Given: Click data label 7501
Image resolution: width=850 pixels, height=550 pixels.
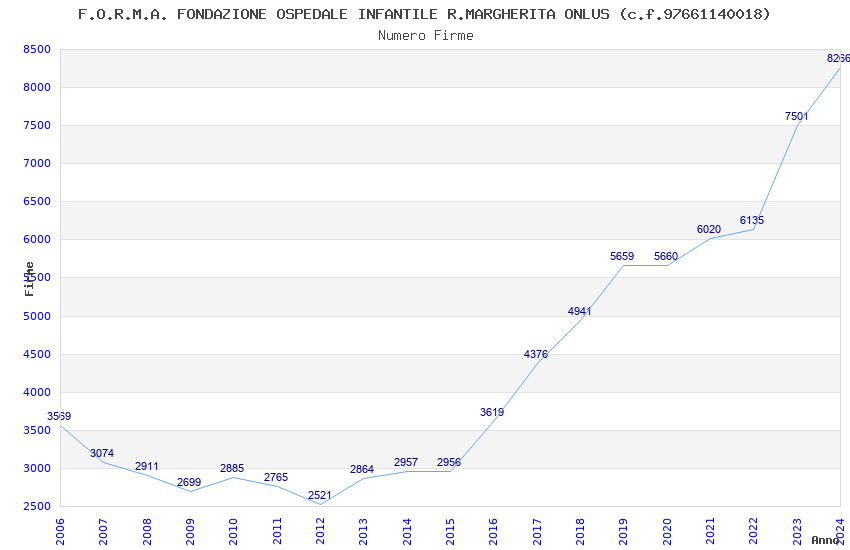Looking at the screenshot, I should point(796,116).
